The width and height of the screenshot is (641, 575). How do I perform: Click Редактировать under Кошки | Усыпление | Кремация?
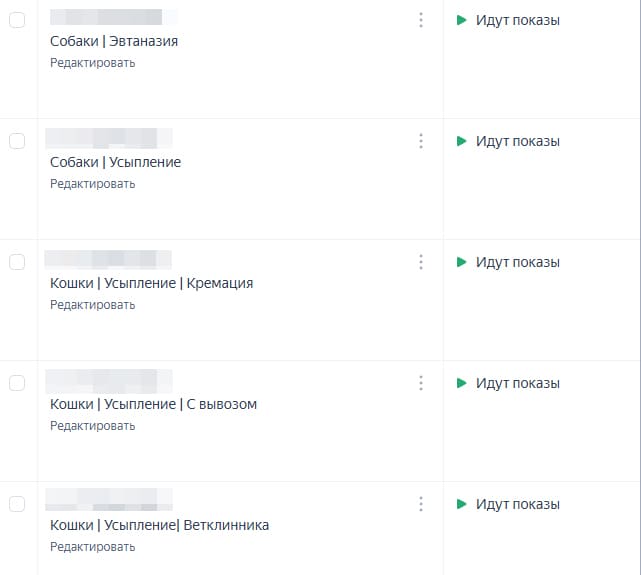click(x=92, y=305)
